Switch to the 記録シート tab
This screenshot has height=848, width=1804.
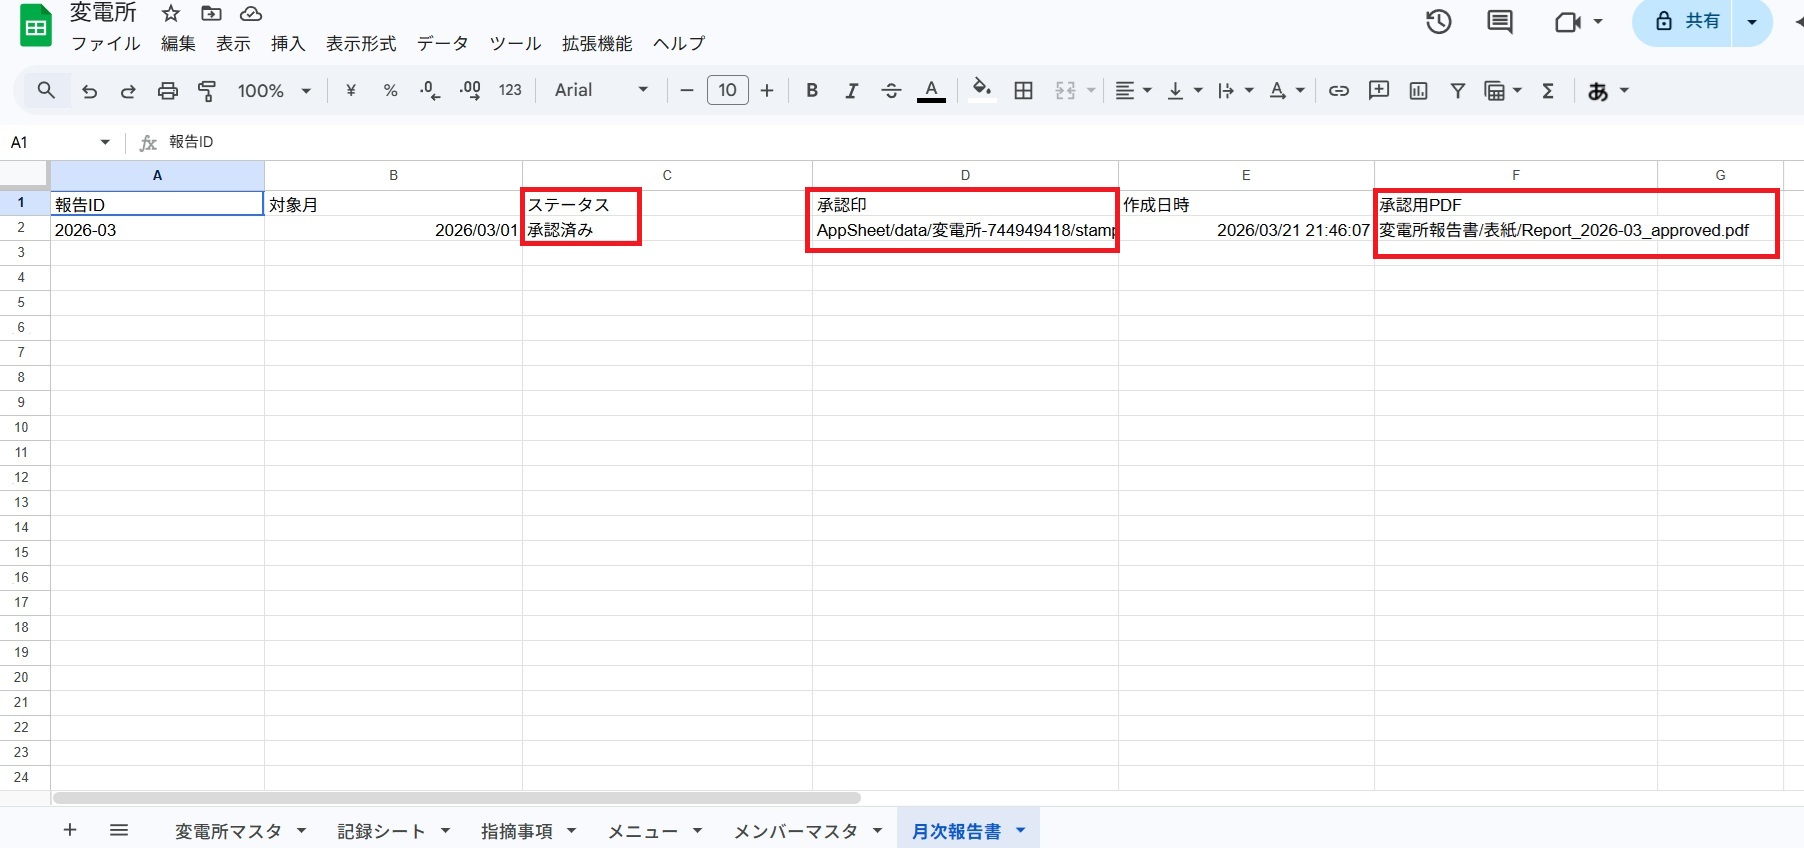[x=381, y=831]
